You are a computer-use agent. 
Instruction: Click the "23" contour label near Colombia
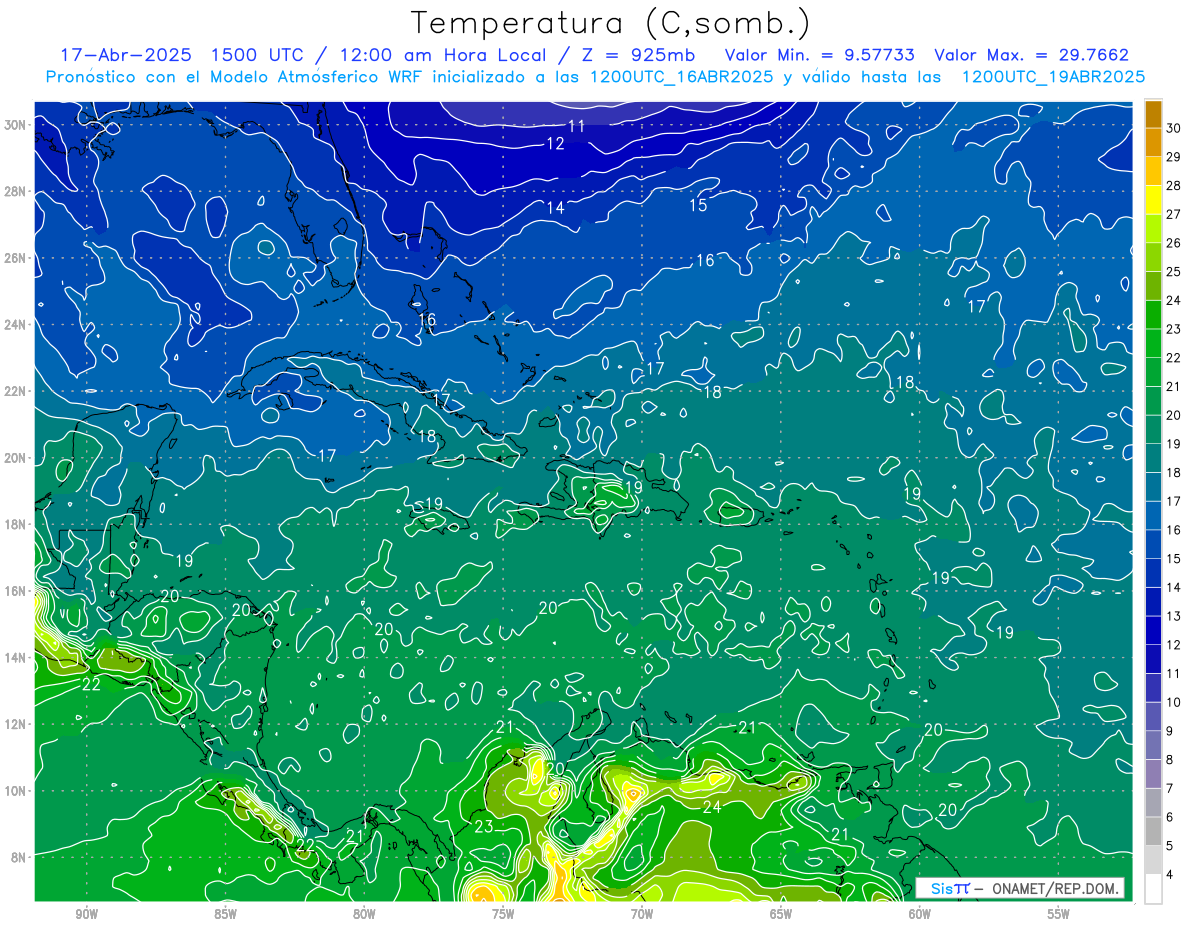coord(484,827)
